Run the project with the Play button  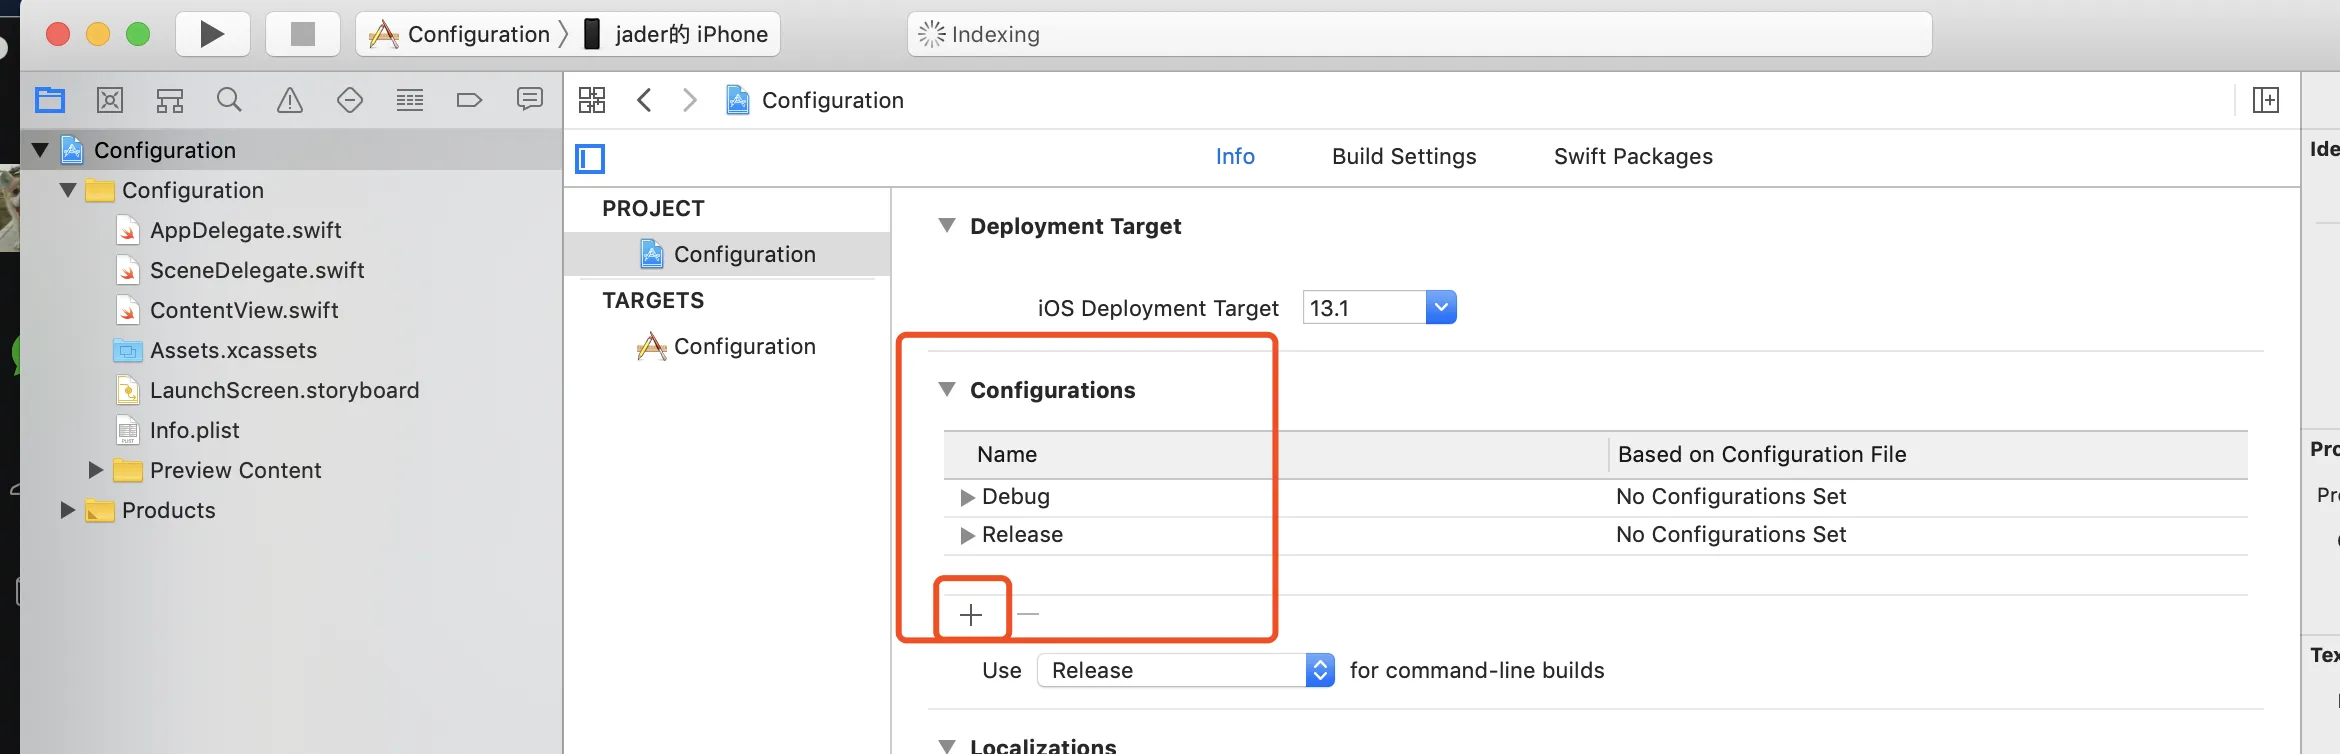point(212,34)
